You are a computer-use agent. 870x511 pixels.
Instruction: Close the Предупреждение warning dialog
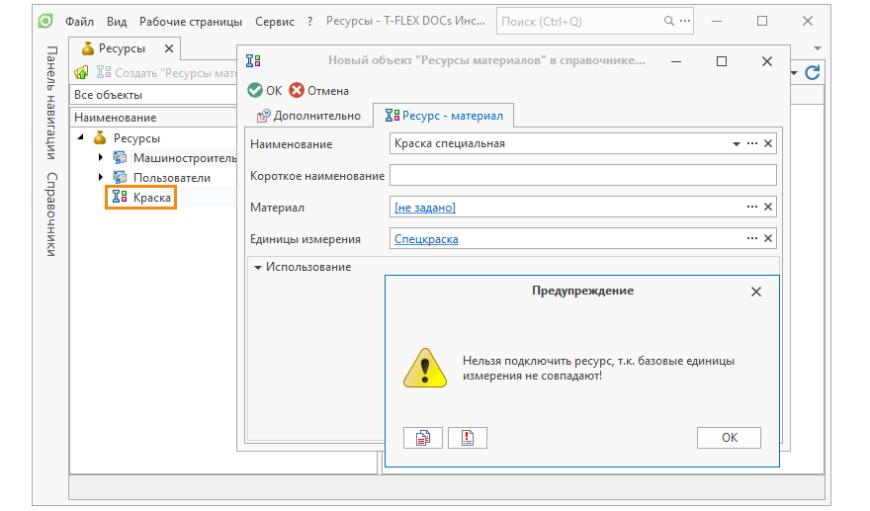pos(756,292)
